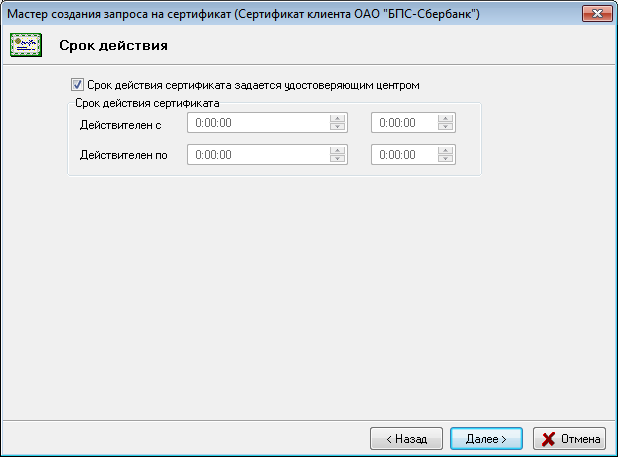
Task: Decrease the 'Действителен с' time with down arrow
Action: [x=447, y=127]
